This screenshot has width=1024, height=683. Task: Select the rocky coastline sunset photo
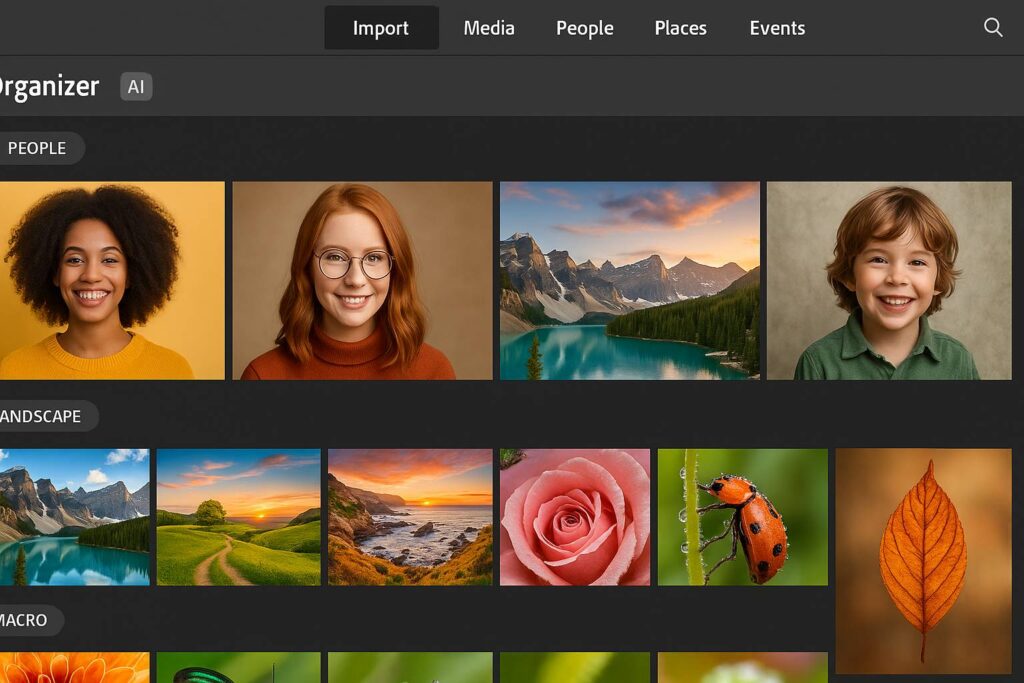point(410,516)
